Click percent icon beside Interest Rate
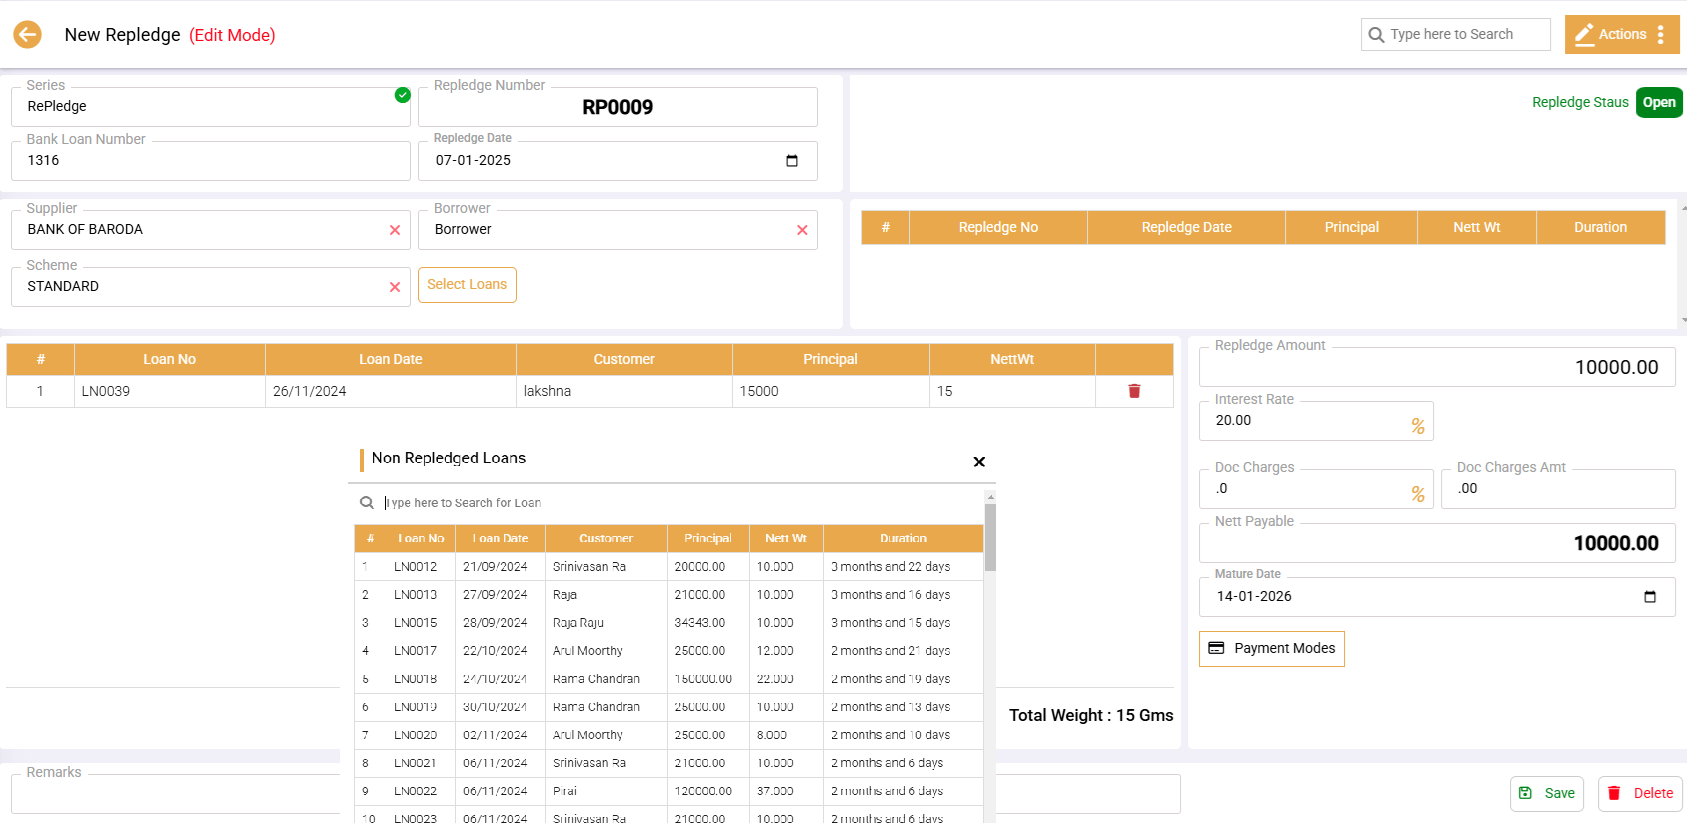 (1418, 426)
